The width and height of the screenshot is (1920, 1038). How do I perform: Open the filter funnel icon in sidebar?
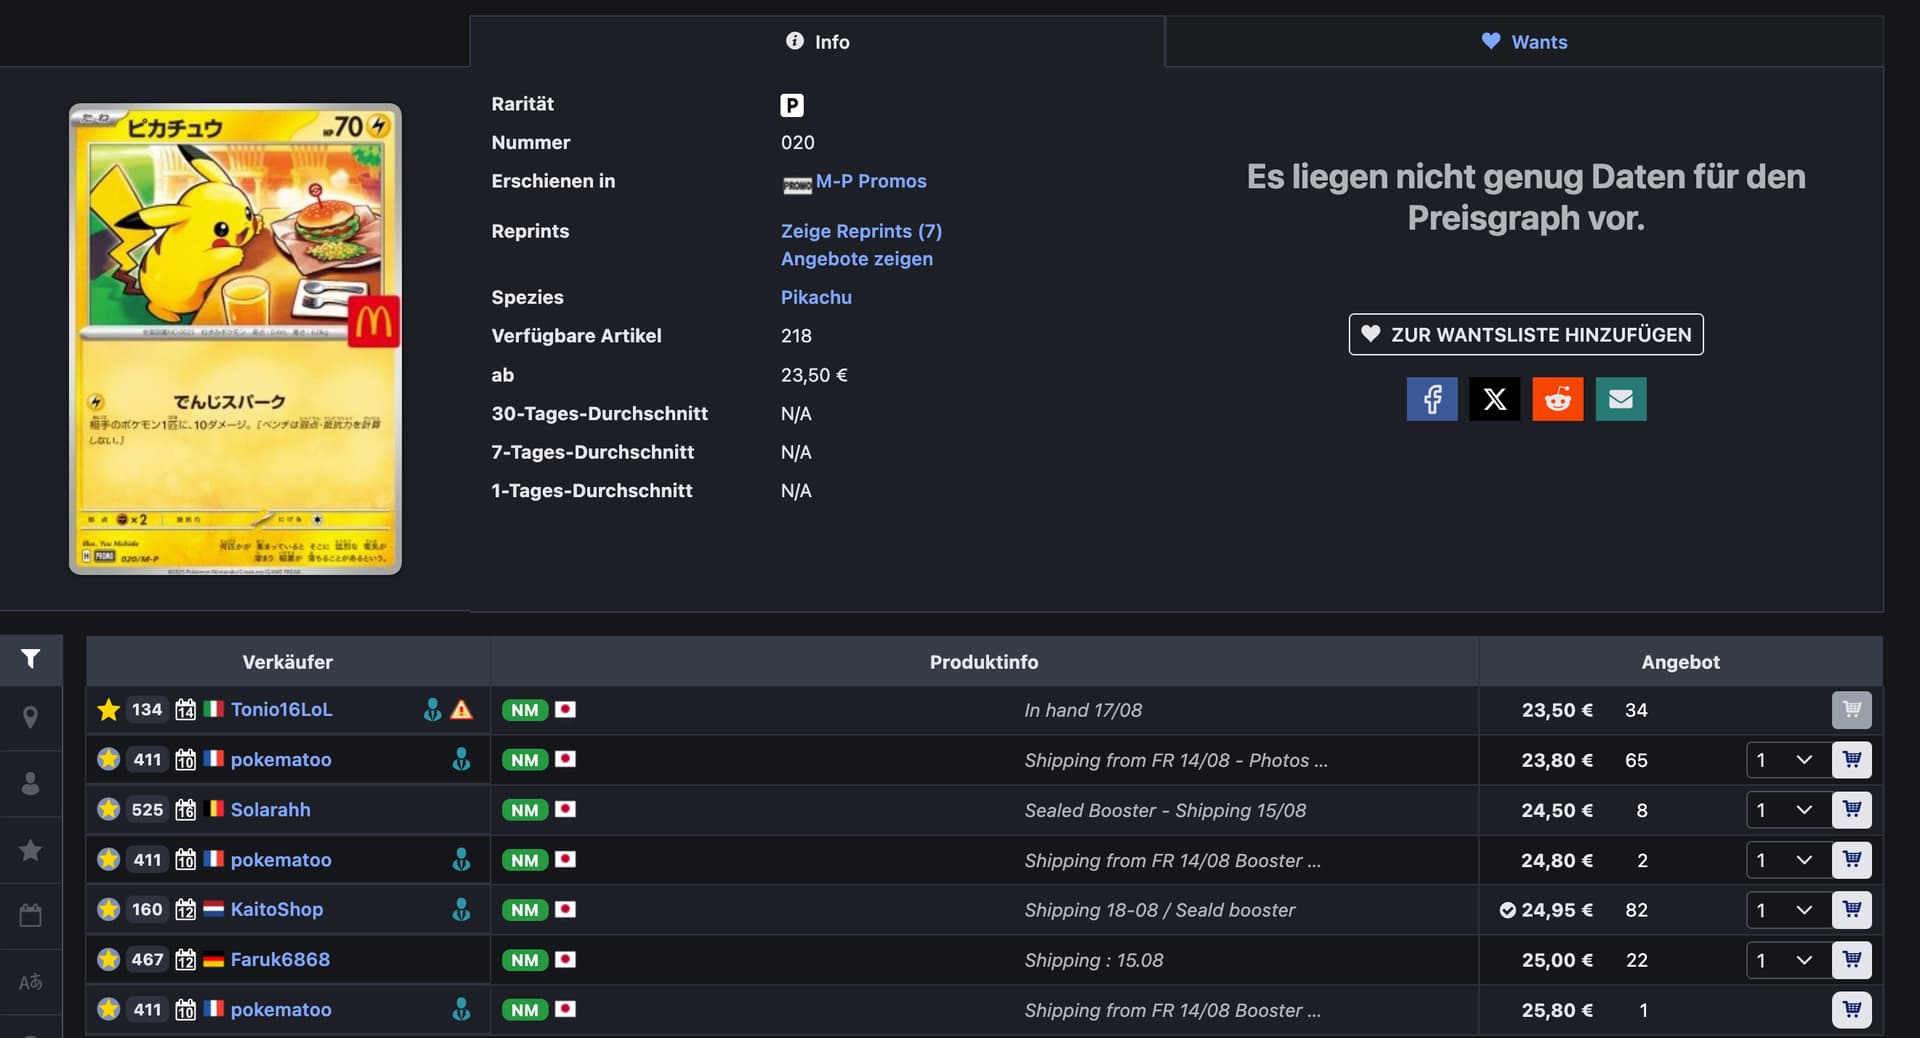[31, 659]
